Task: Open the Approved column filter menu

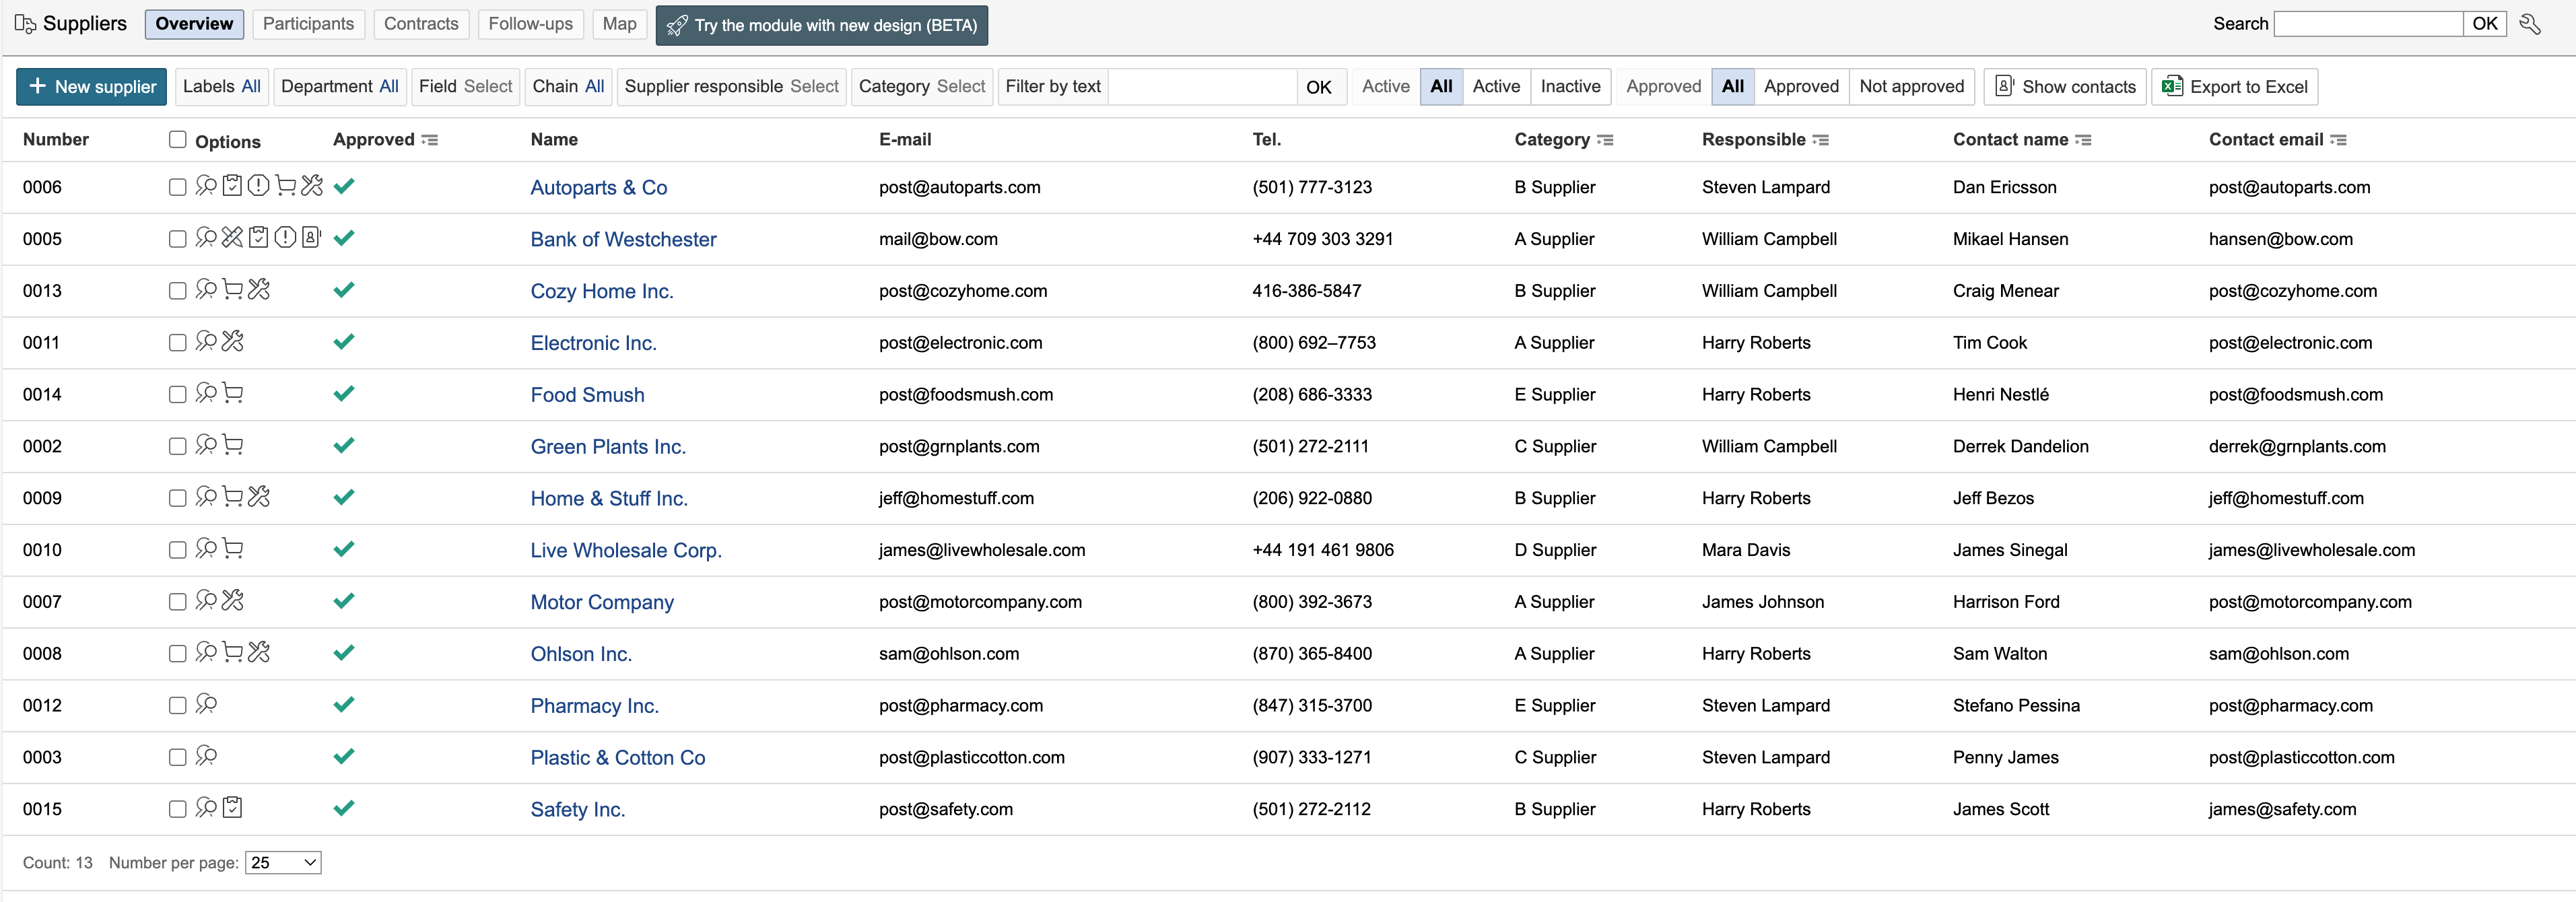Action: click(430, 140)
